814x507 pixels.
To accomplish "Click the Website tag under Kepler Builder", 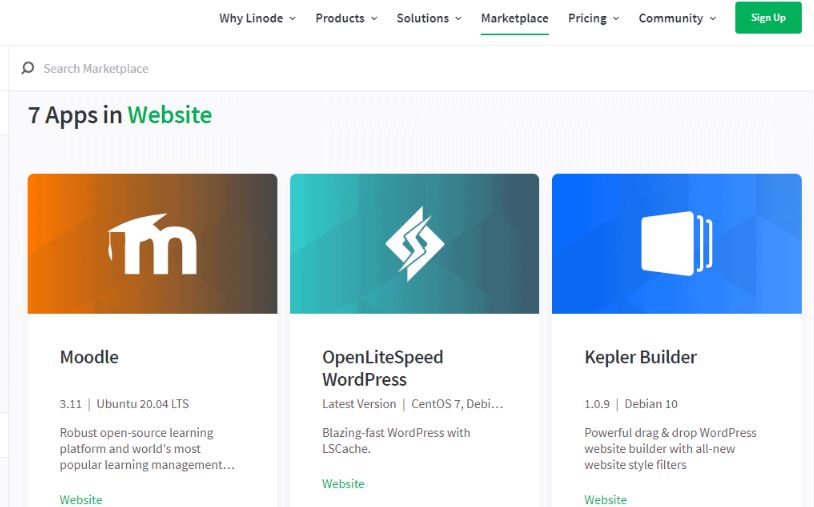I will (605, 500).
